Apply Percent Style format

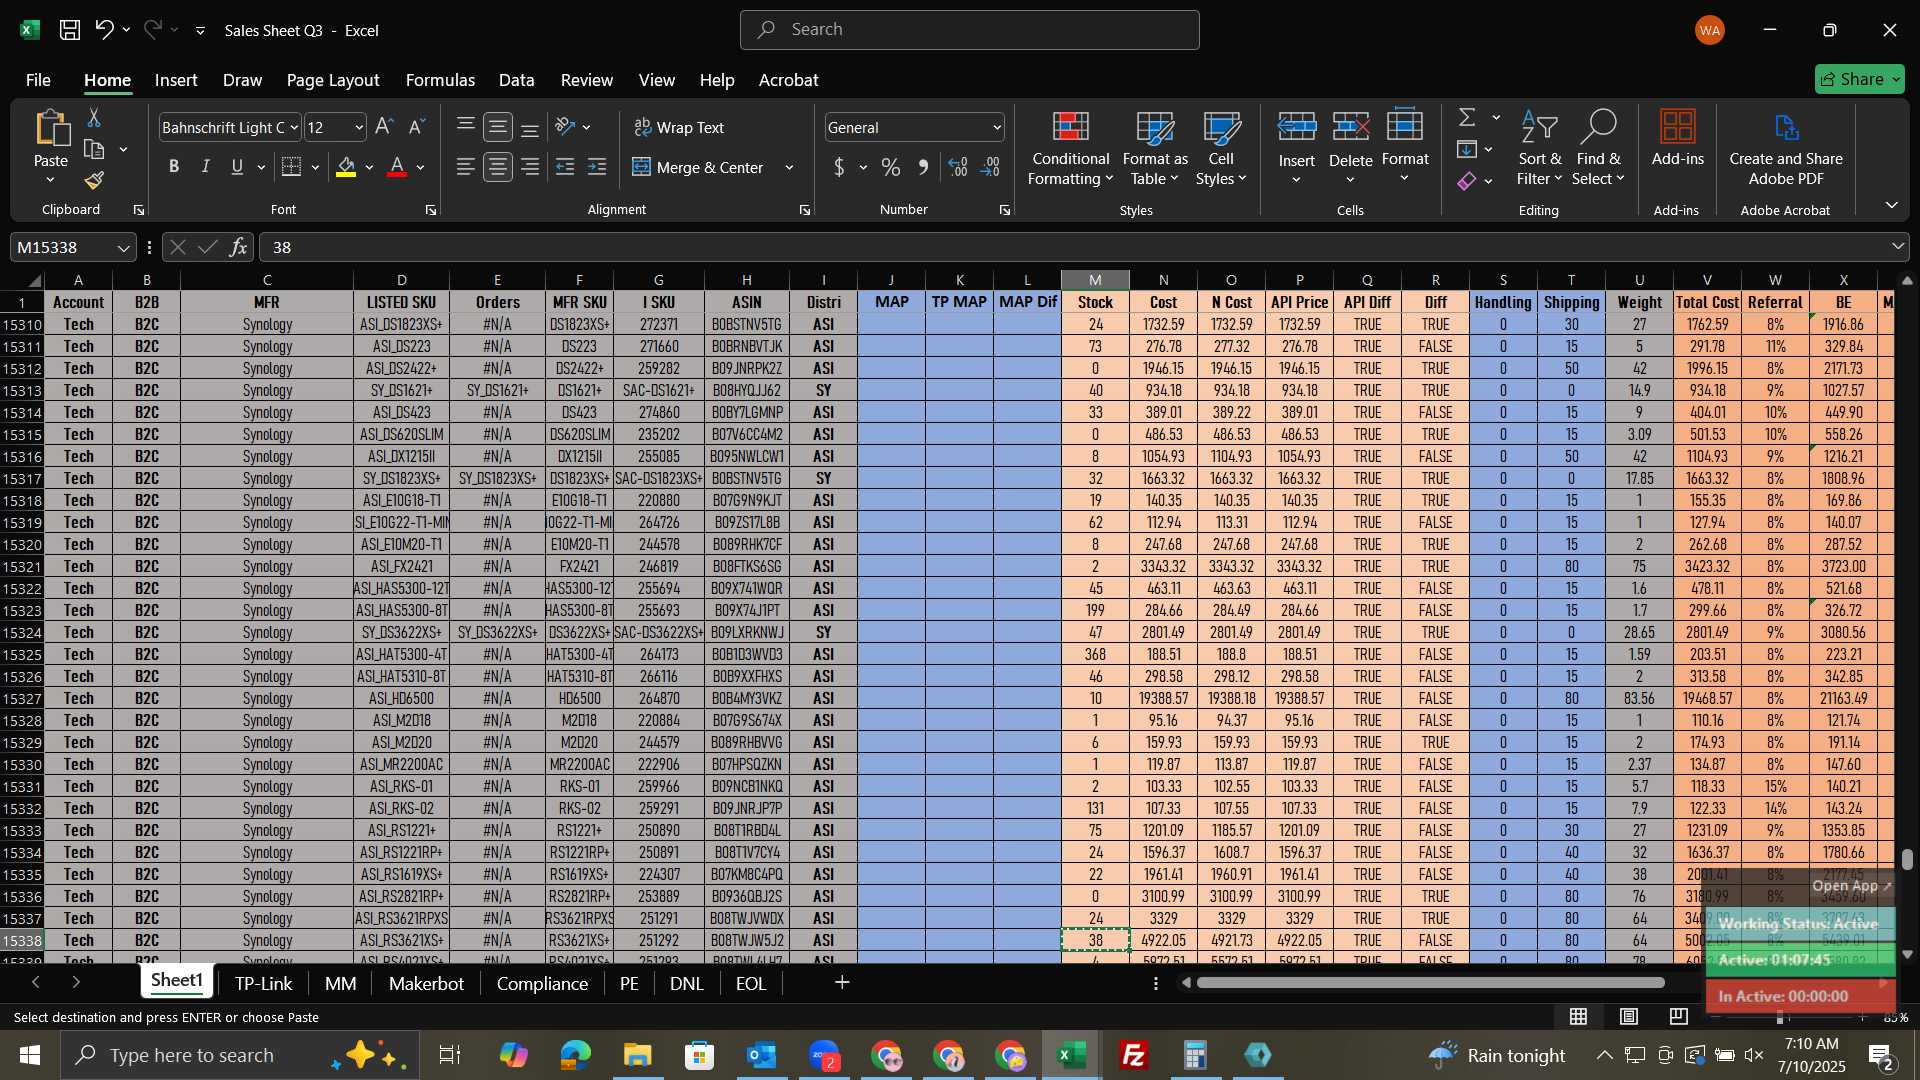pos(891,167)
